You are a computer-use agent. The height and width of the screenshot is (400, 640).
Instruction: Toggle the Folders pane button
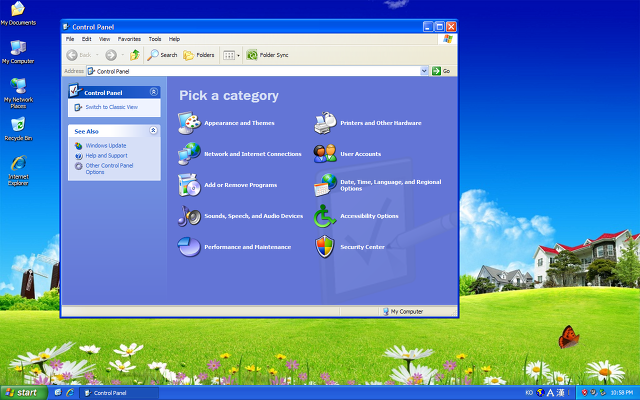[x=199, y=55]
